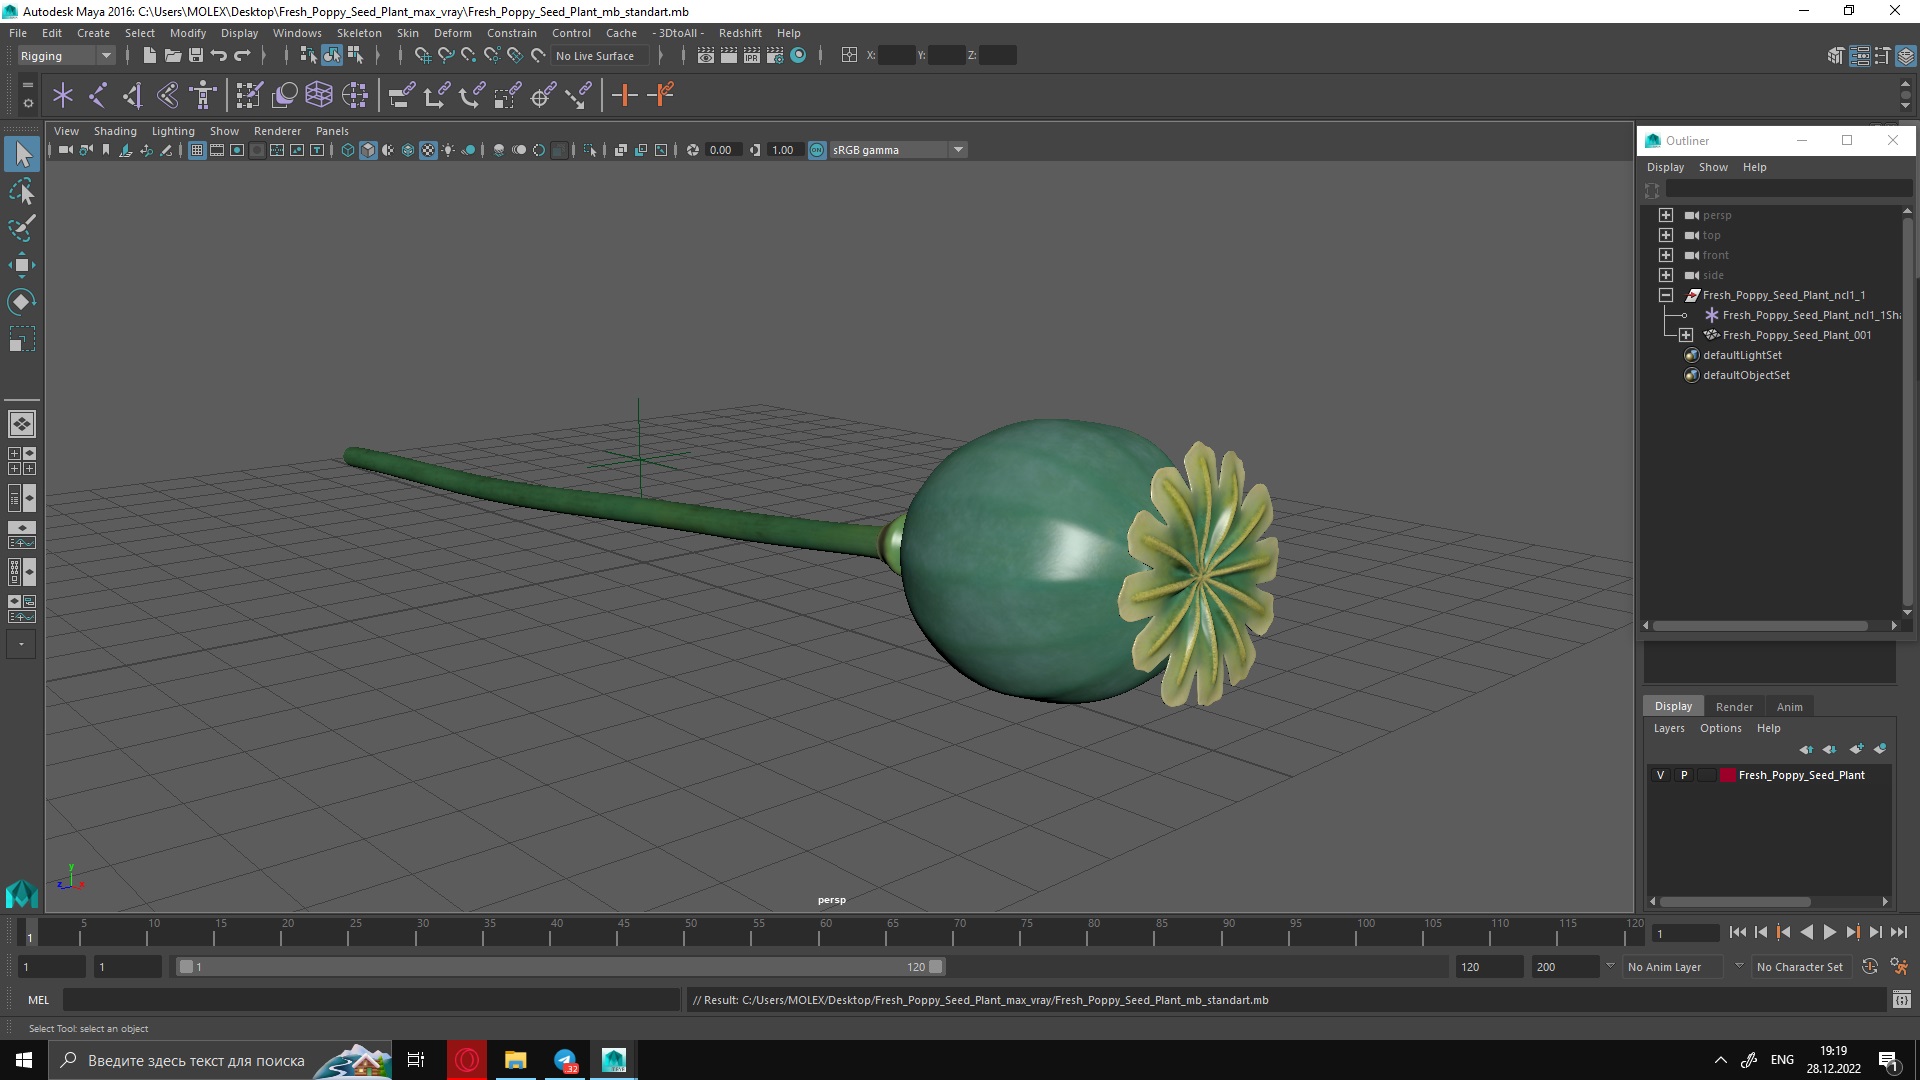Click the Create Joint shelf icon

coord(98,96)
